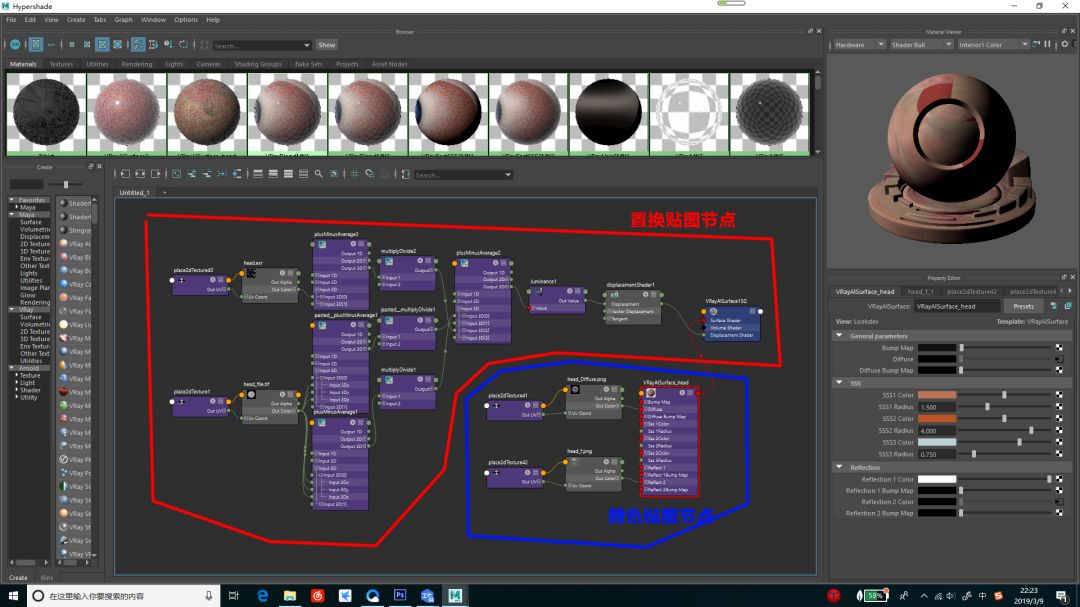Click the remove selected nodes from graph icon

[x=207, y=174]
